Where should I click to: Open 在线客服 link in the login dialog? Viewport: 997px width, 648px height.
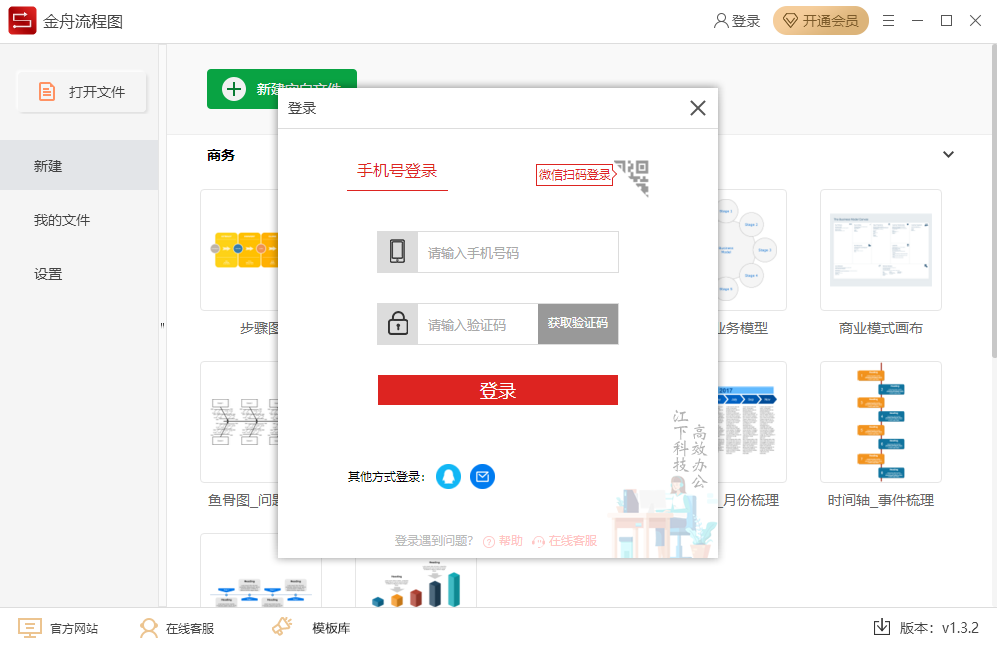coord(565,541)
